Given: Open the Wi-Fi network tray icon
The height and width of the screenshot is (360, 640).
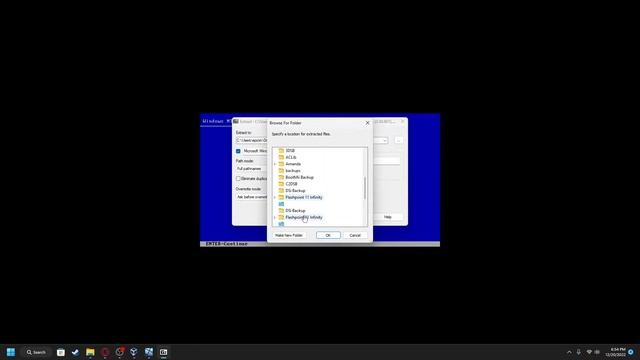Looking at the screenshot, I should point(589,352).
